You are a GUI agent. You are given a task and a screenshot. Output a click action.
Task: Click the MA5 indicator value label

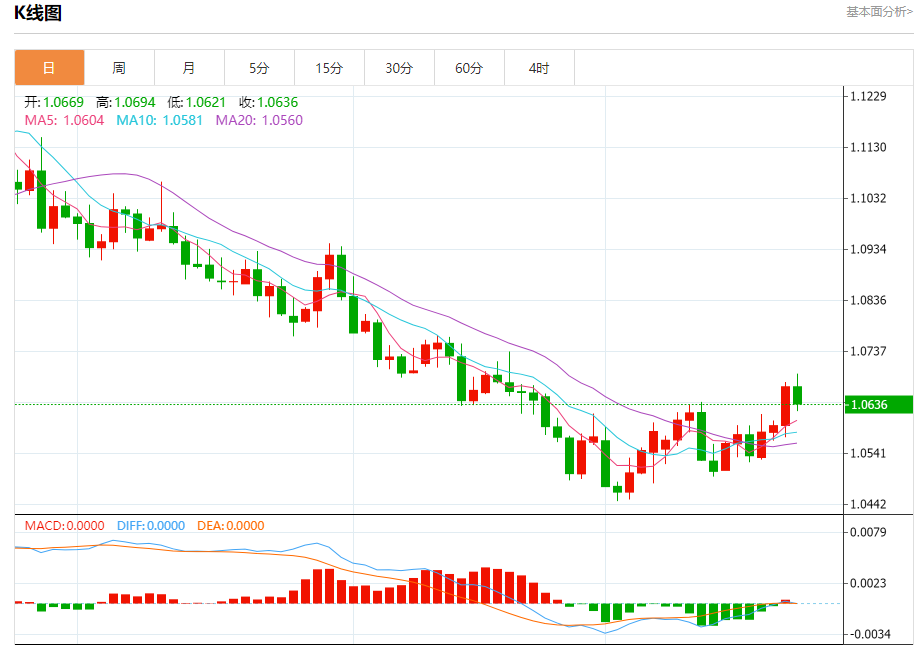[64, 120]
